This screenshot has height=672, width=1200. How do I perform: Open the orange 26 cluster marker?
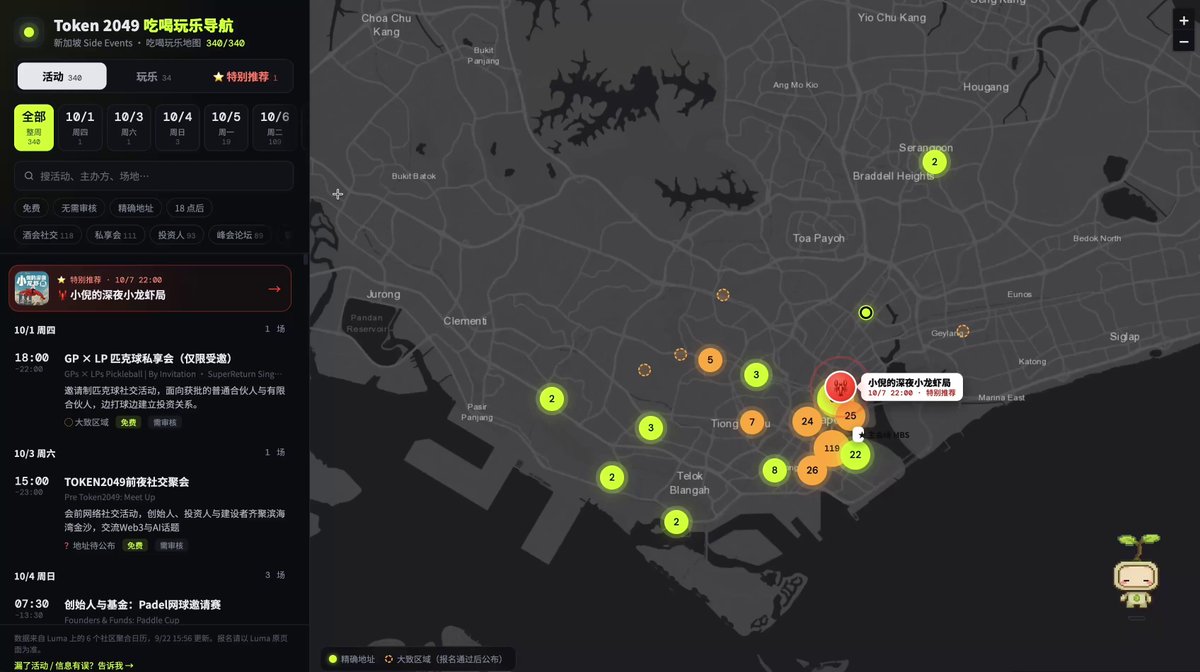click(812, 470)
